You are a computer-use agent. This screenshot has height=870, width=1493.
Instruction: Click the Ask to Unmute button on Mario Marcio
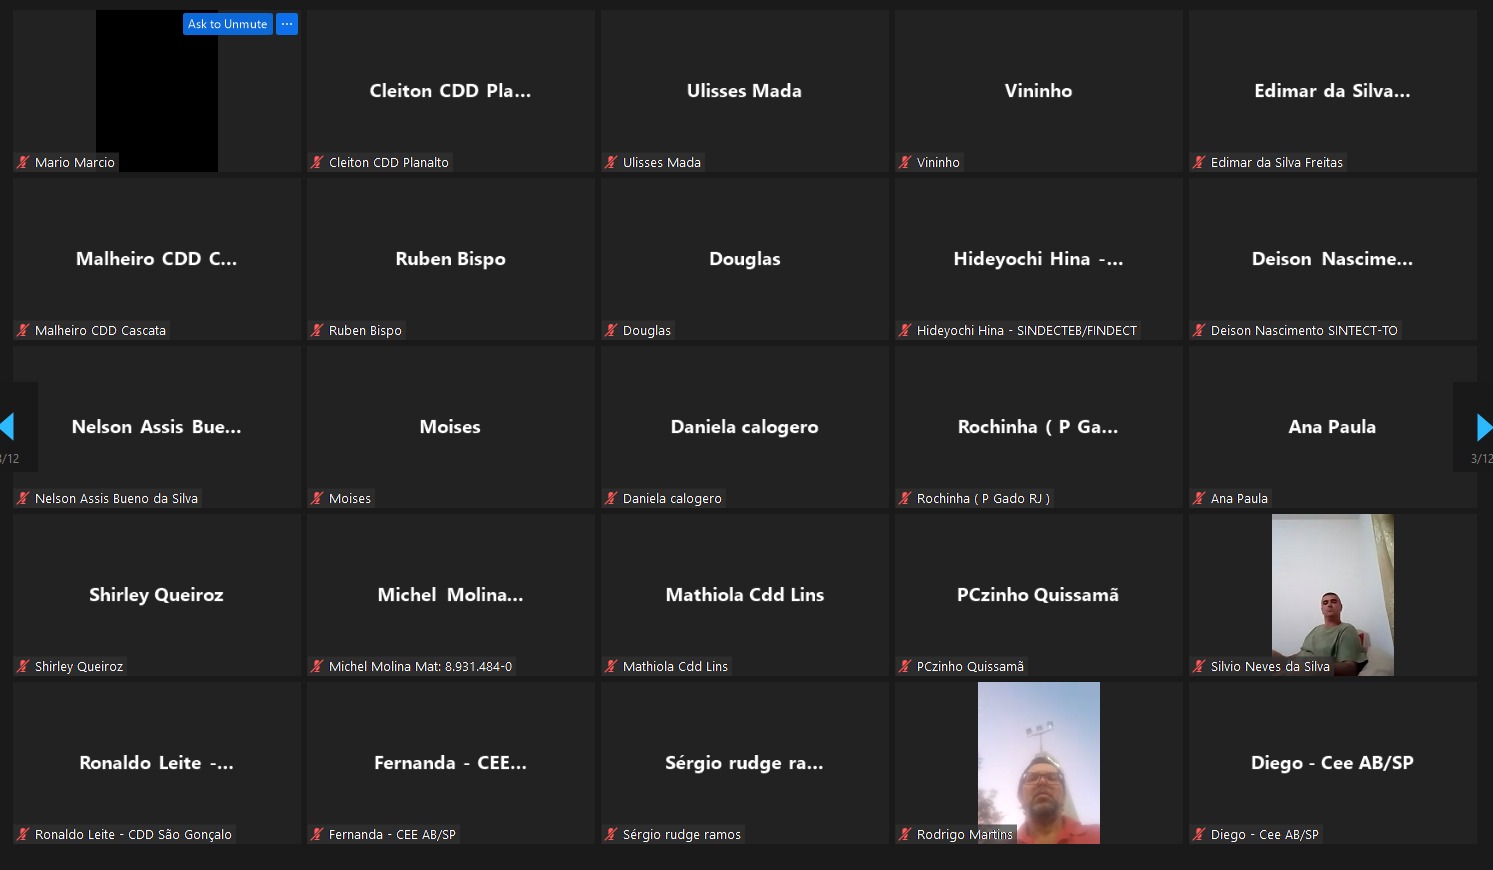pos(227,24)
